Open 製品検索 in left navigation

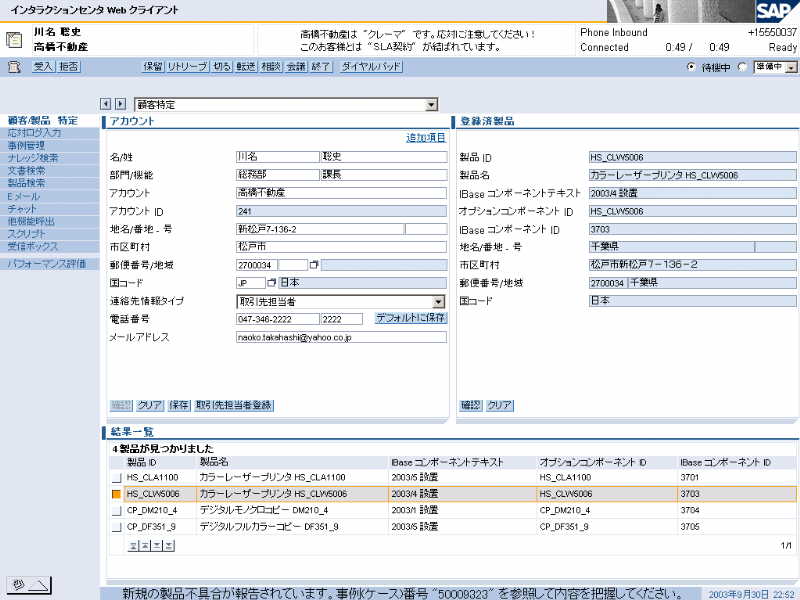pyautogui.click(x=26, y=183)
